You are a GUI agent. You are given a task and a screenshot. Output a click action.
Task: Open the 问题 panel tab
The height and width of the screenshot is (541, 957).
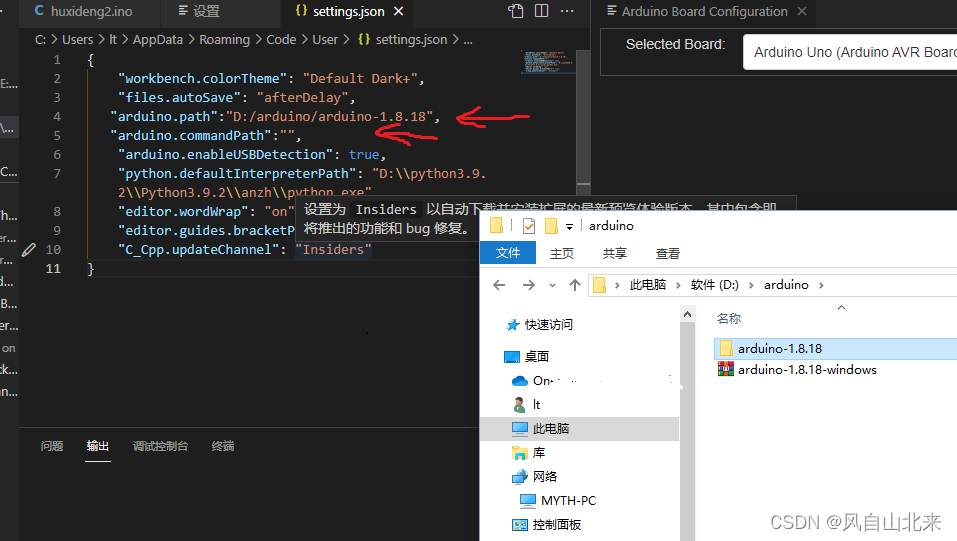(x=52, y=446)
